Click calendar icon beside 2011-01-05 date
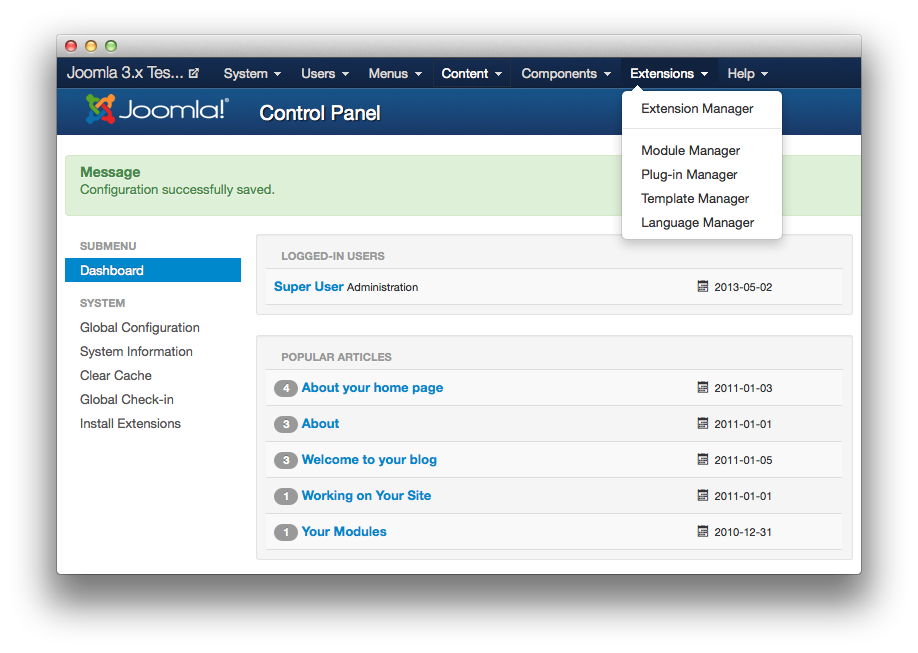Image resolution: width=918 pixels, height=653 pixels. [x=703, y=460]
